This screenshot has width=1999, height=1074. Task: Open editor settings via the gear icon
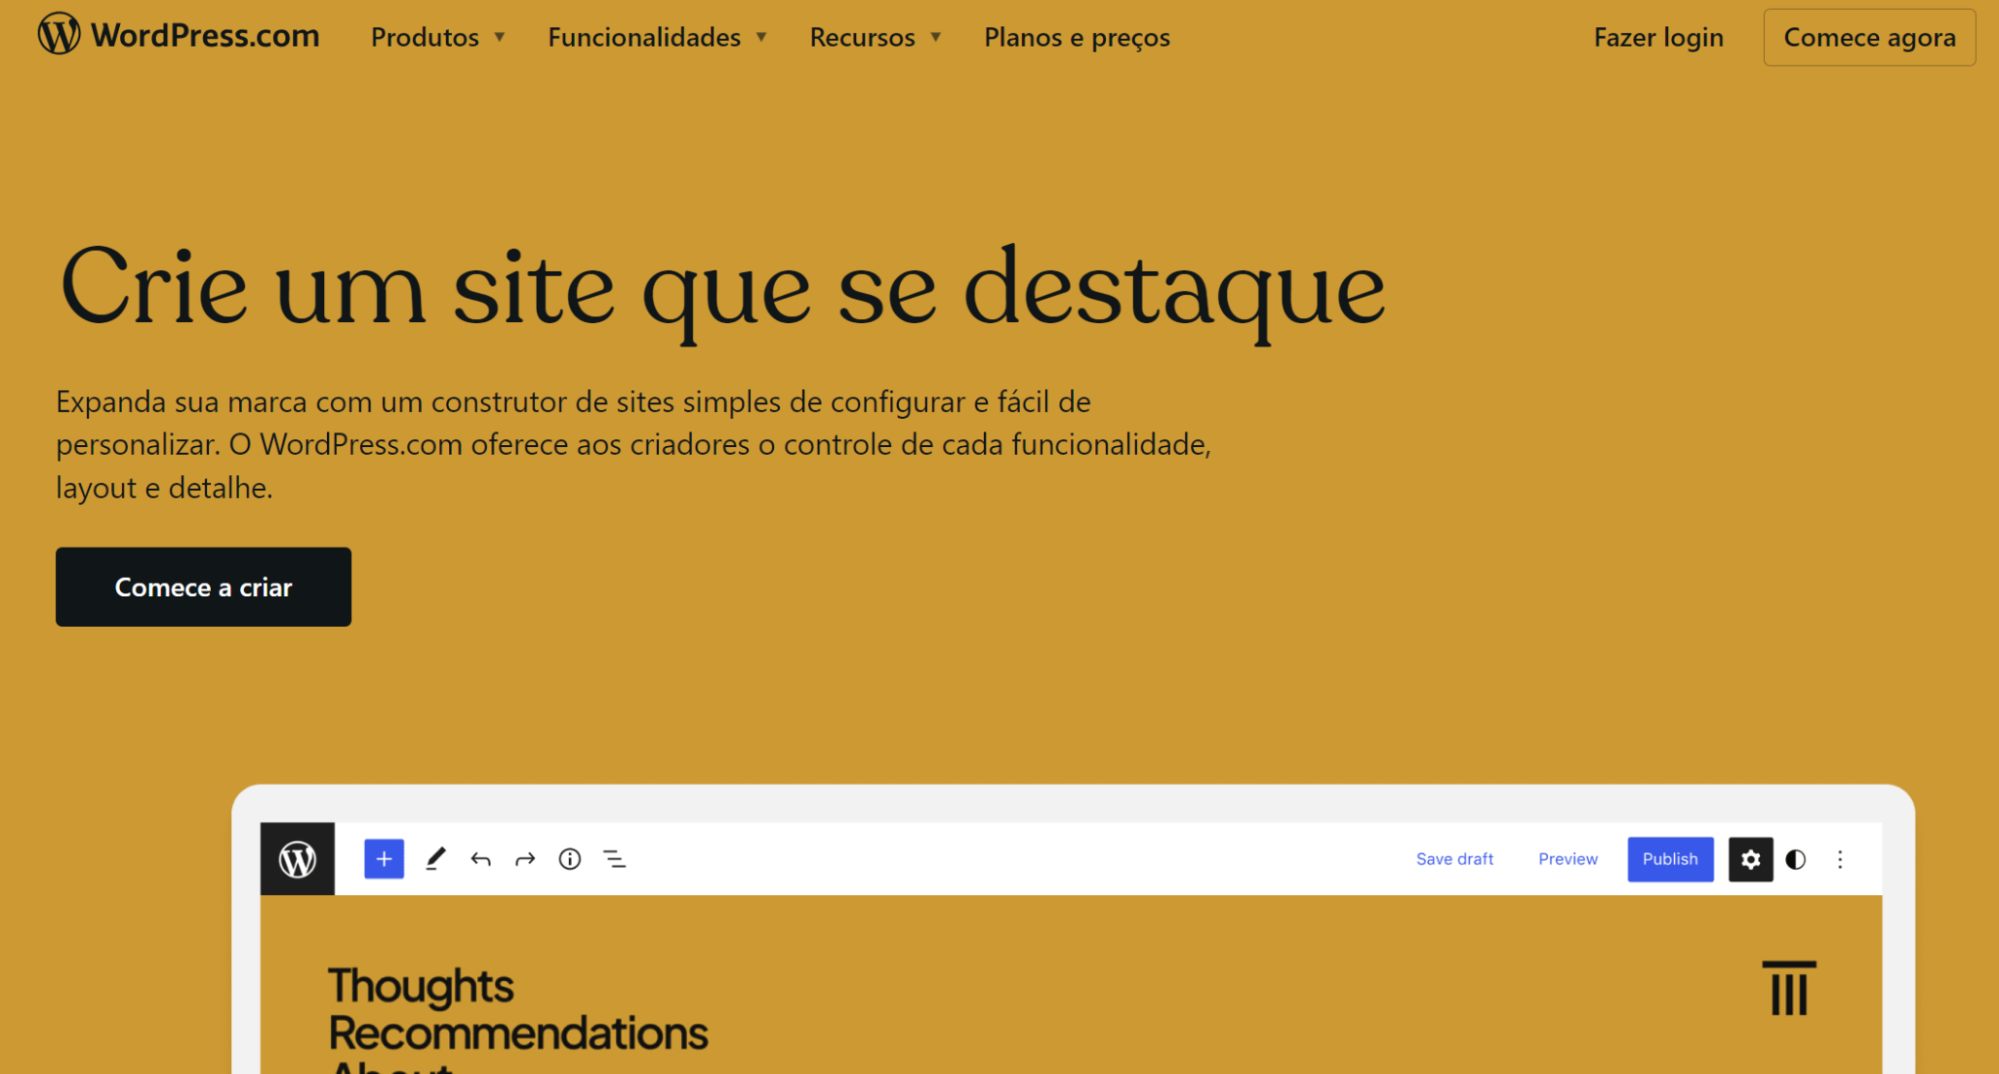(x=1750, y=859)
